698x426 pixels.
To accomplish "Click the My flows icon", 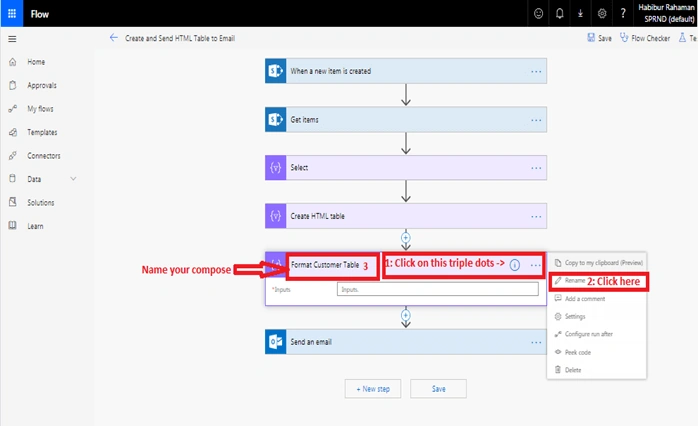I will pyautogui.click(x=13, y=109).
